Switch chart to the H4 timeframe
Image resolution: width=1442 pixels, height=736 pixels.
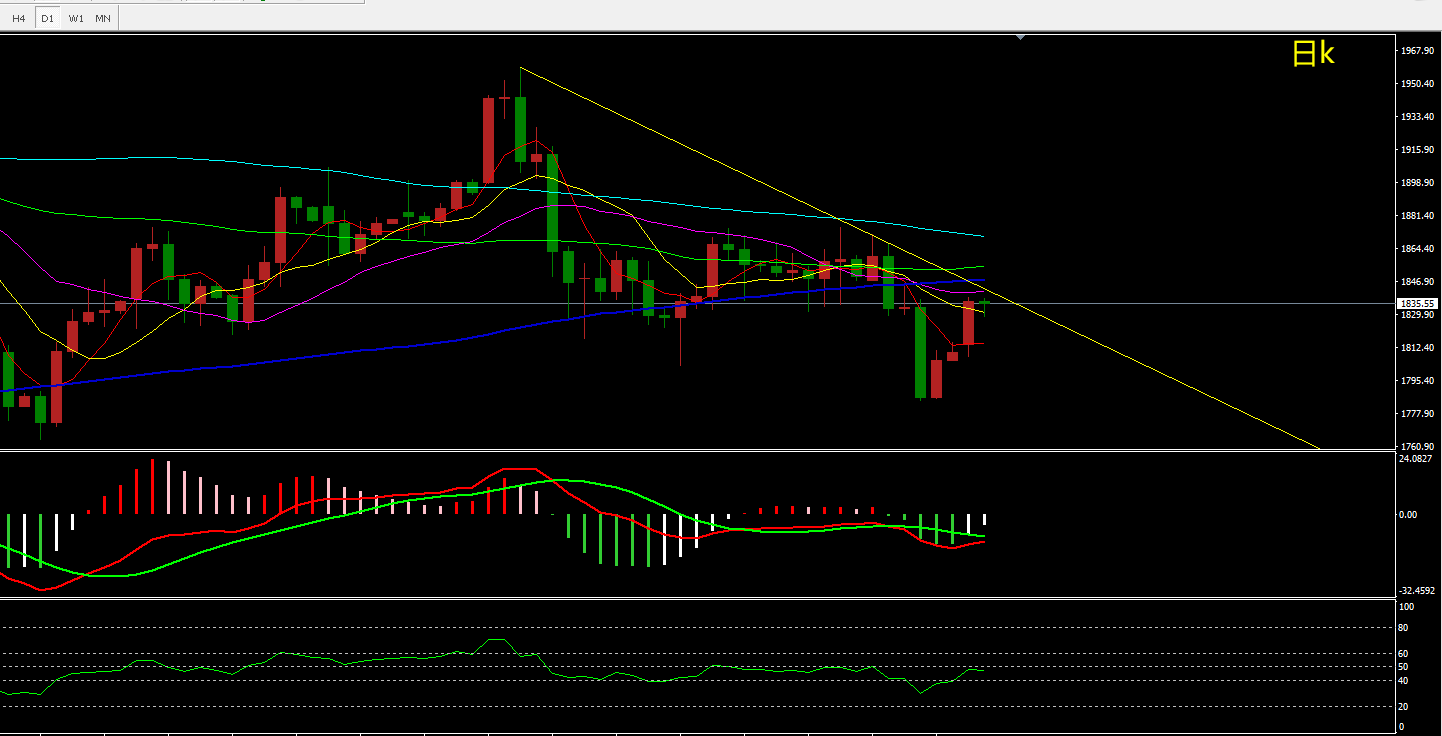(18, 18)
